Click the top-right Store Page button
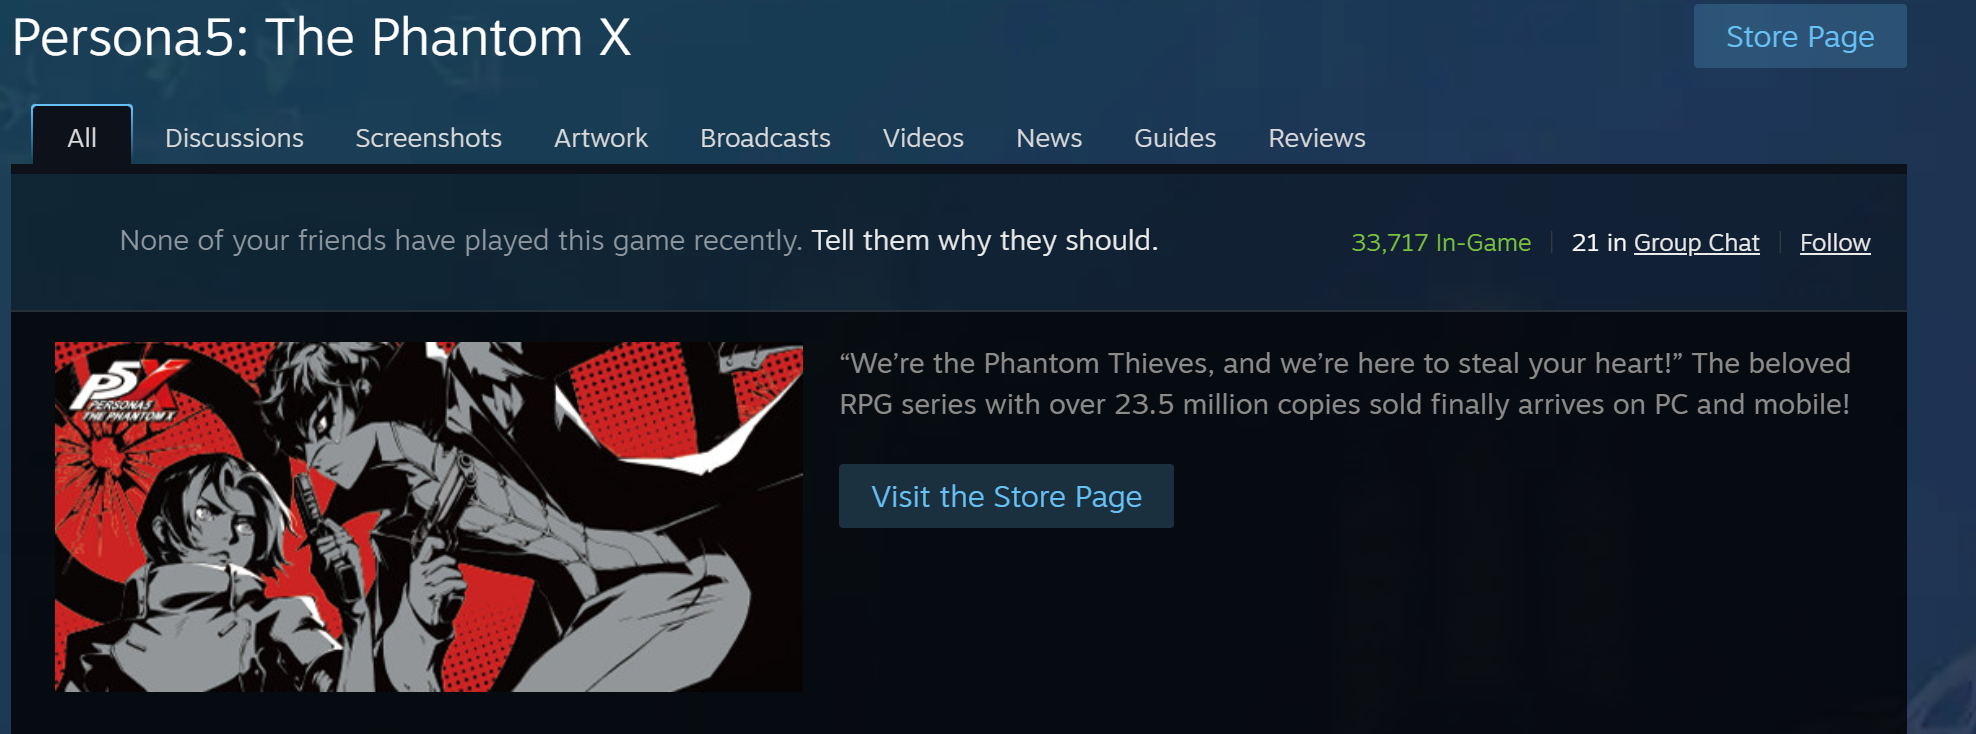1976x734 pixels. 1800,36
